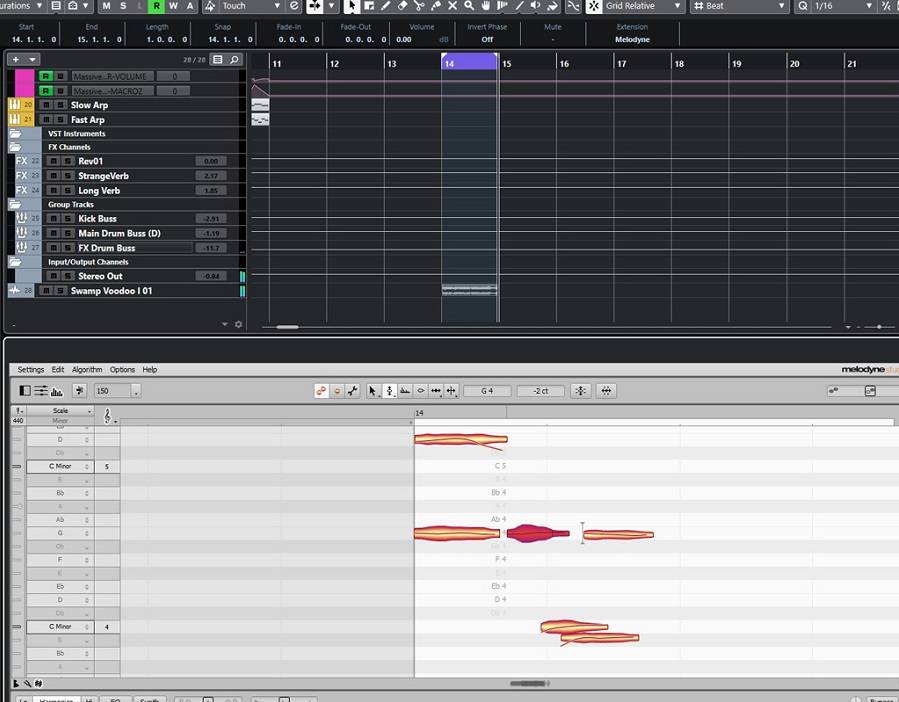899x702 pixels.
Task: Open the Melodyne Settings menu
Action: click(x=31, y=370)
